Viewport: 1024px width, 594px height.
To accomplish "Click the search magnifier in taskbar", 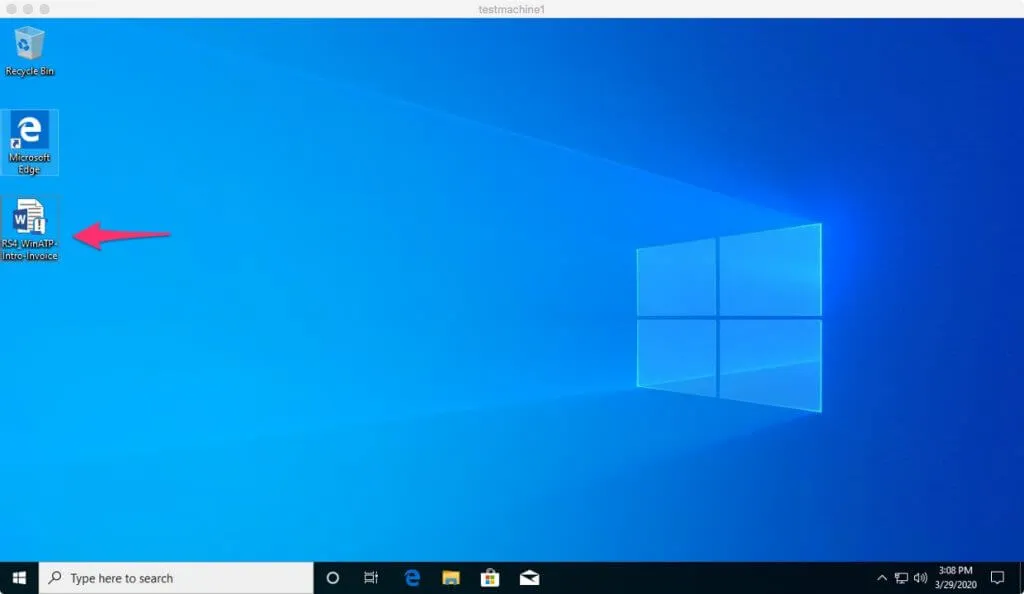I will [56, 578].
